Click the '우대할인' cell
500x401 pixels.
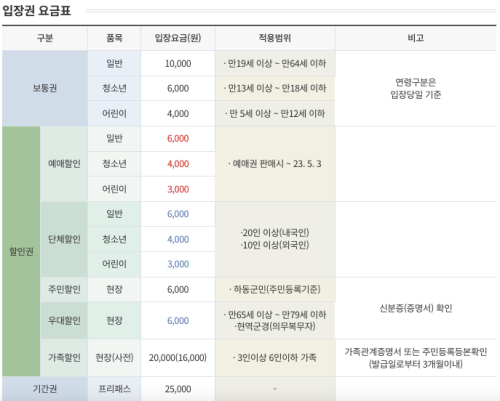[64, 320]
